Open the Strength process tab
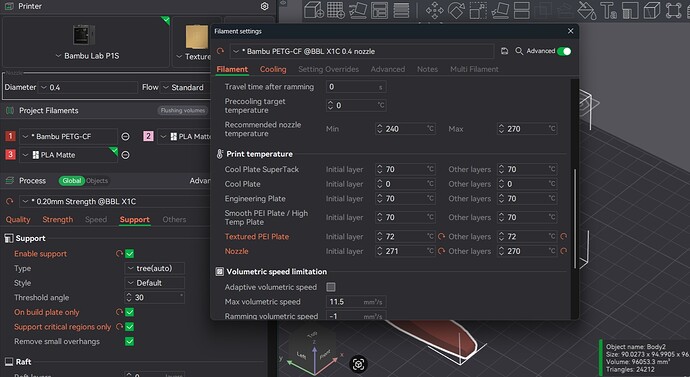The width and height of the screenshot is (690, 377). (58, 220)
